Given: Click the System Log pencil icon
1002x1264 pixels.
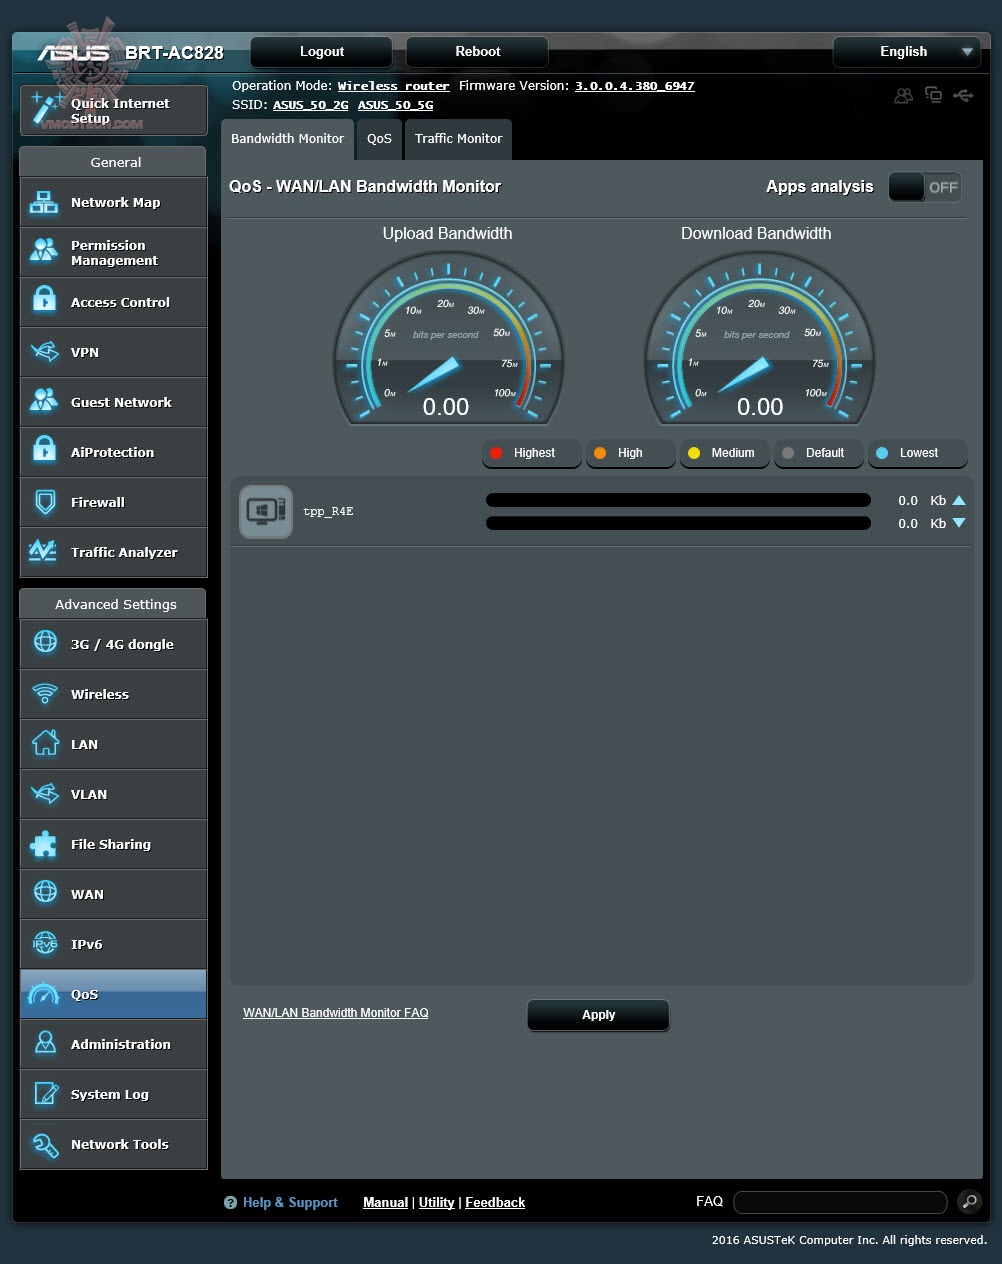Looking at the screenshot, I should (46, 1093).
